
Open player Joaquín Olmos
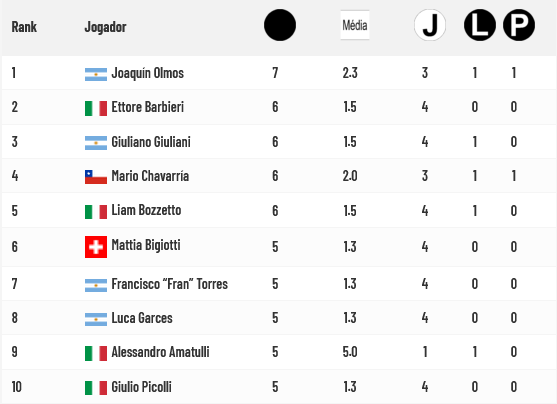pyautogui.click(x=148, y=73)
